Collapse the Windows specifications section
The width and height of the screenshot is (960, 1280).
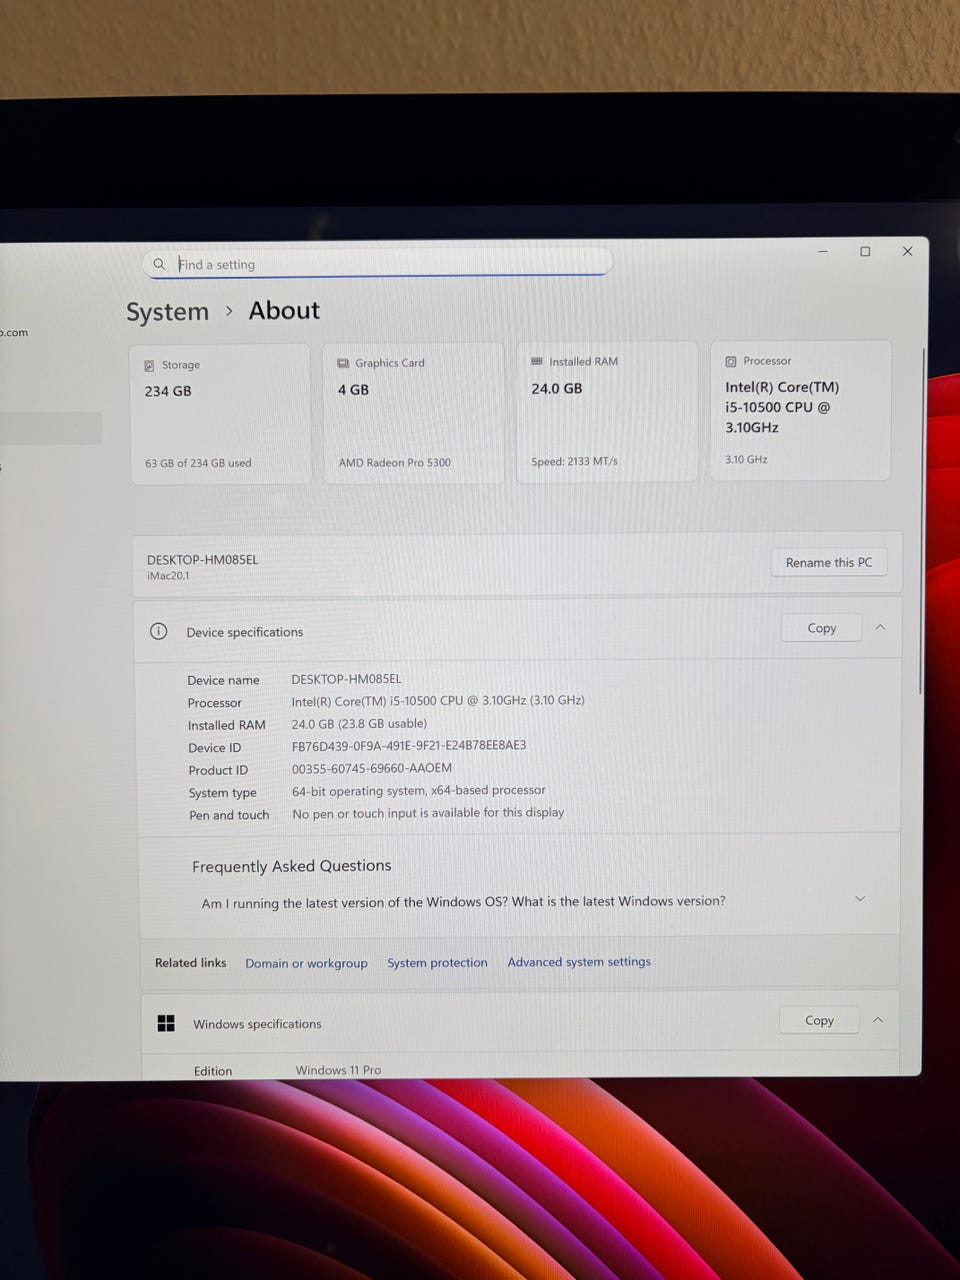[x=878, y=1020]
